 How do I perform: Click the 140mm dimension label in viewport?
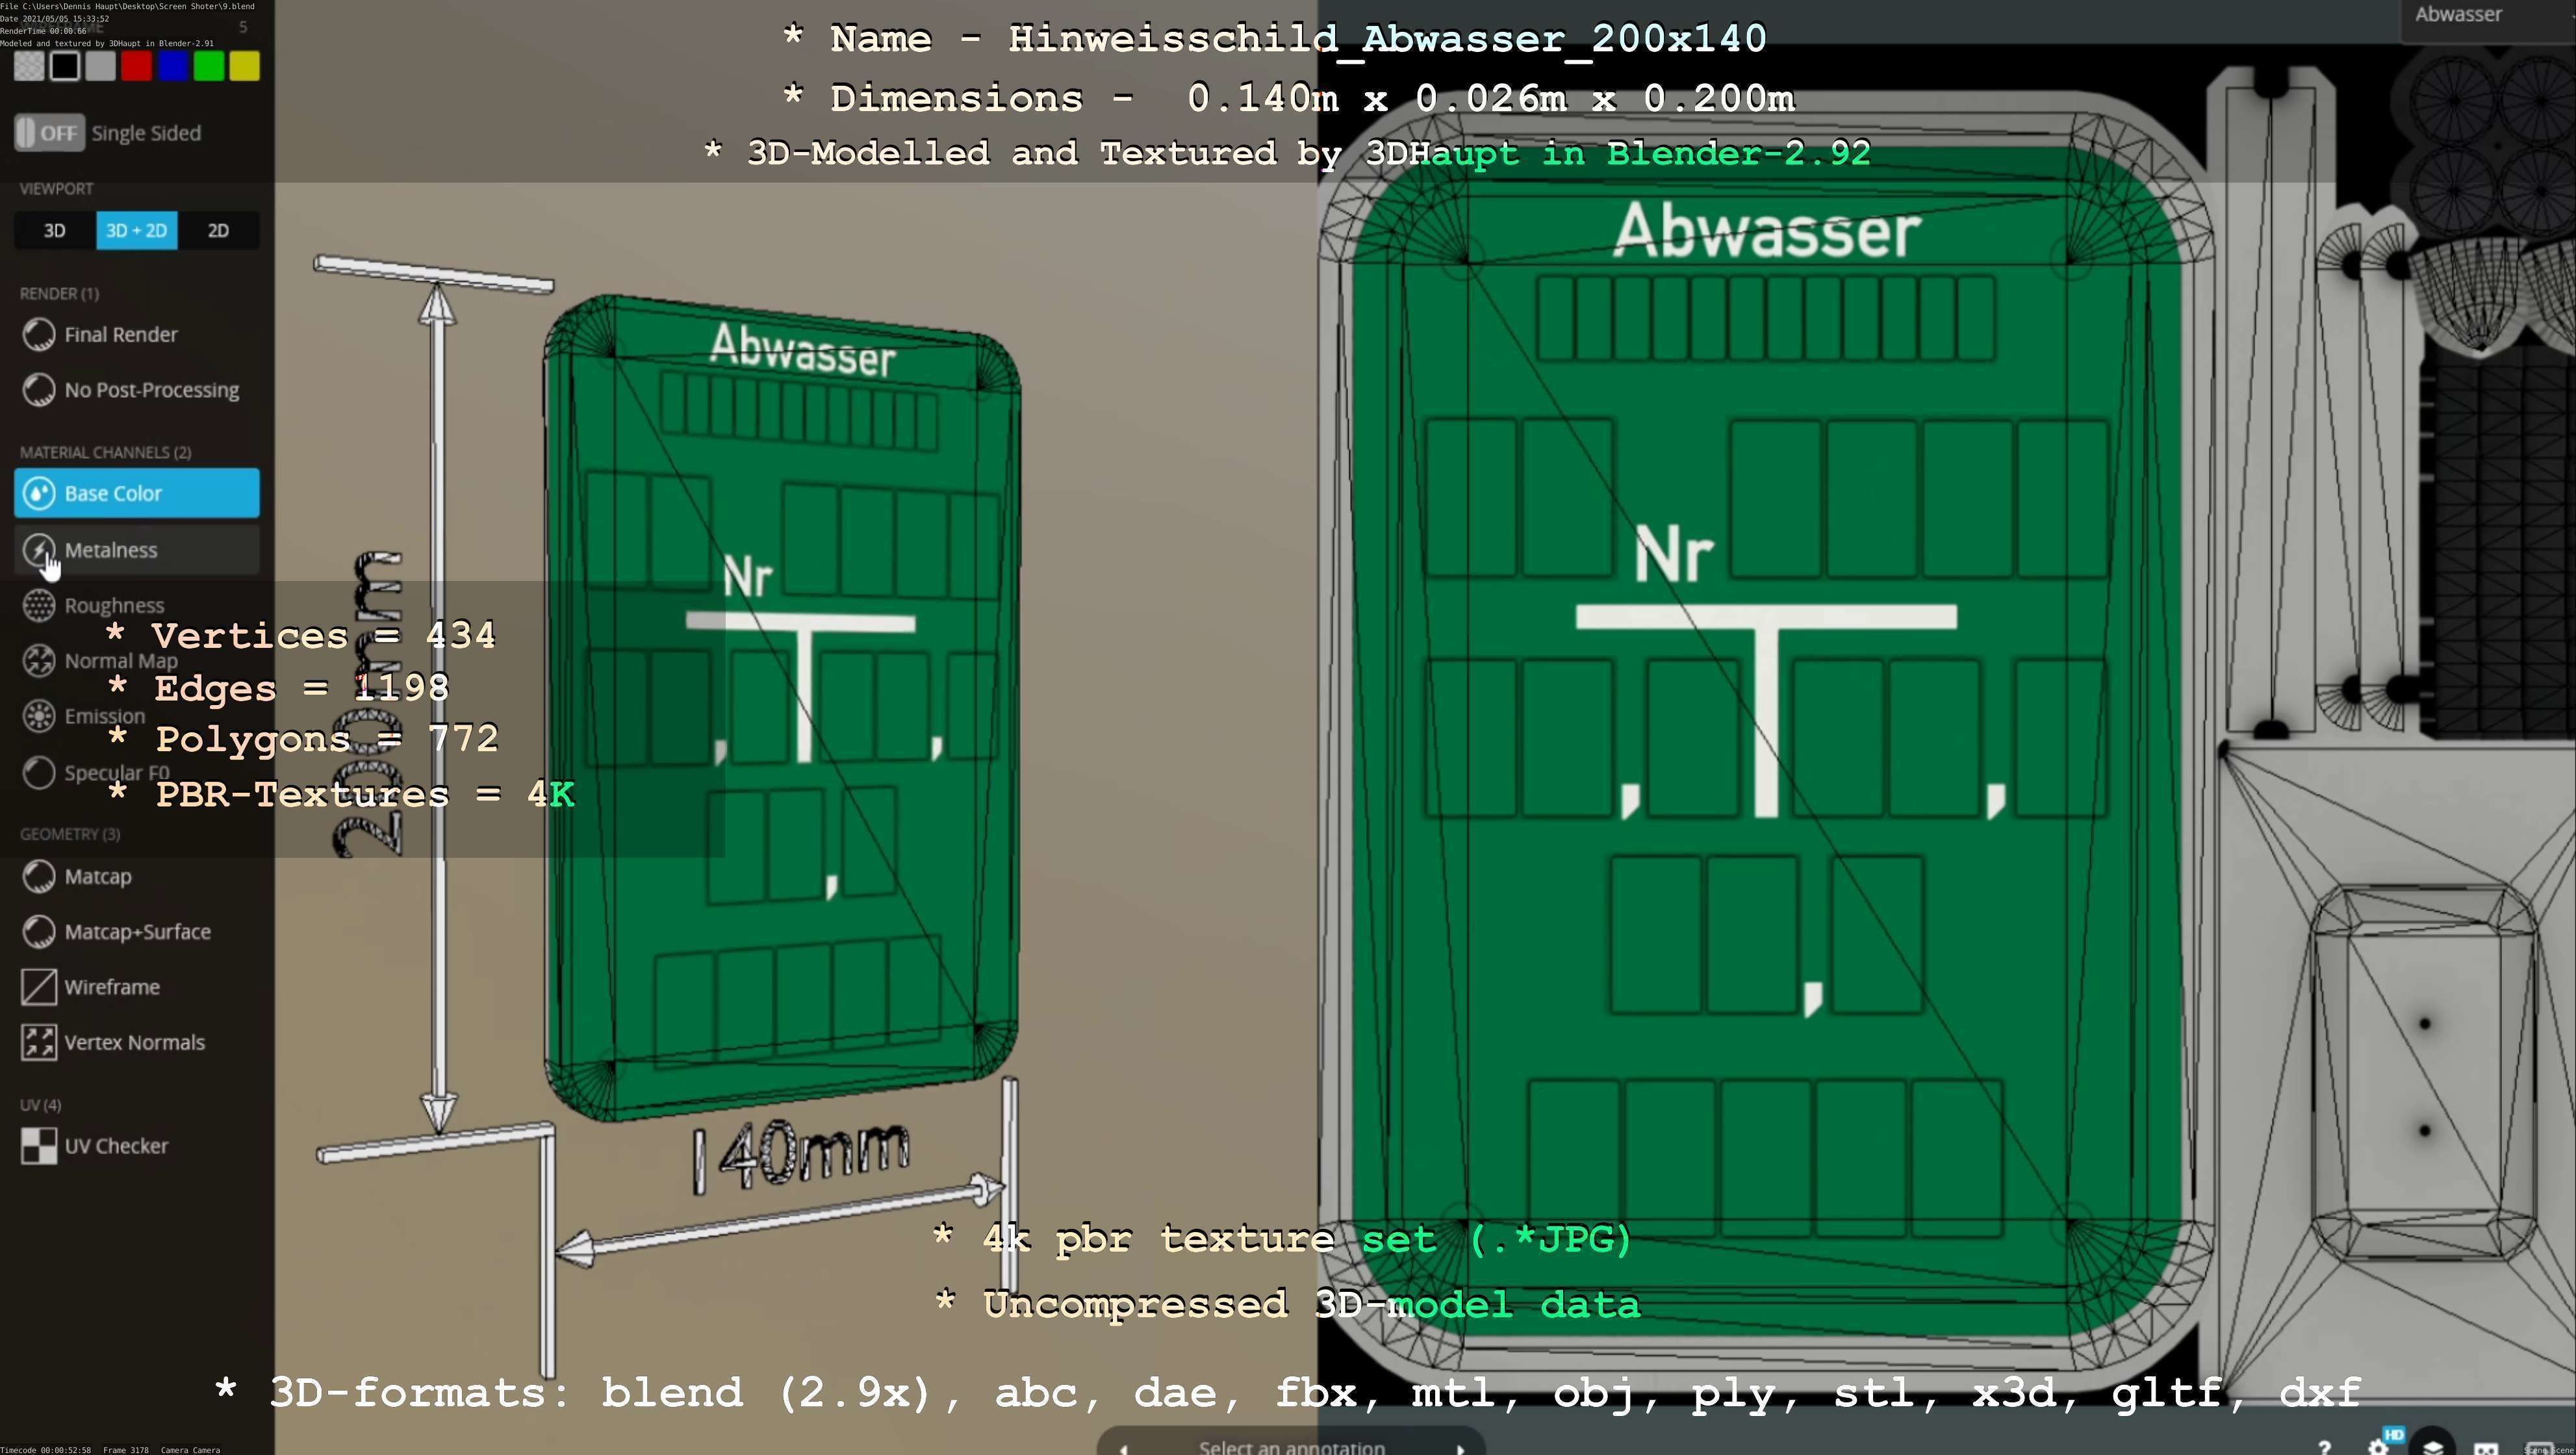[x=801, y=1157]
